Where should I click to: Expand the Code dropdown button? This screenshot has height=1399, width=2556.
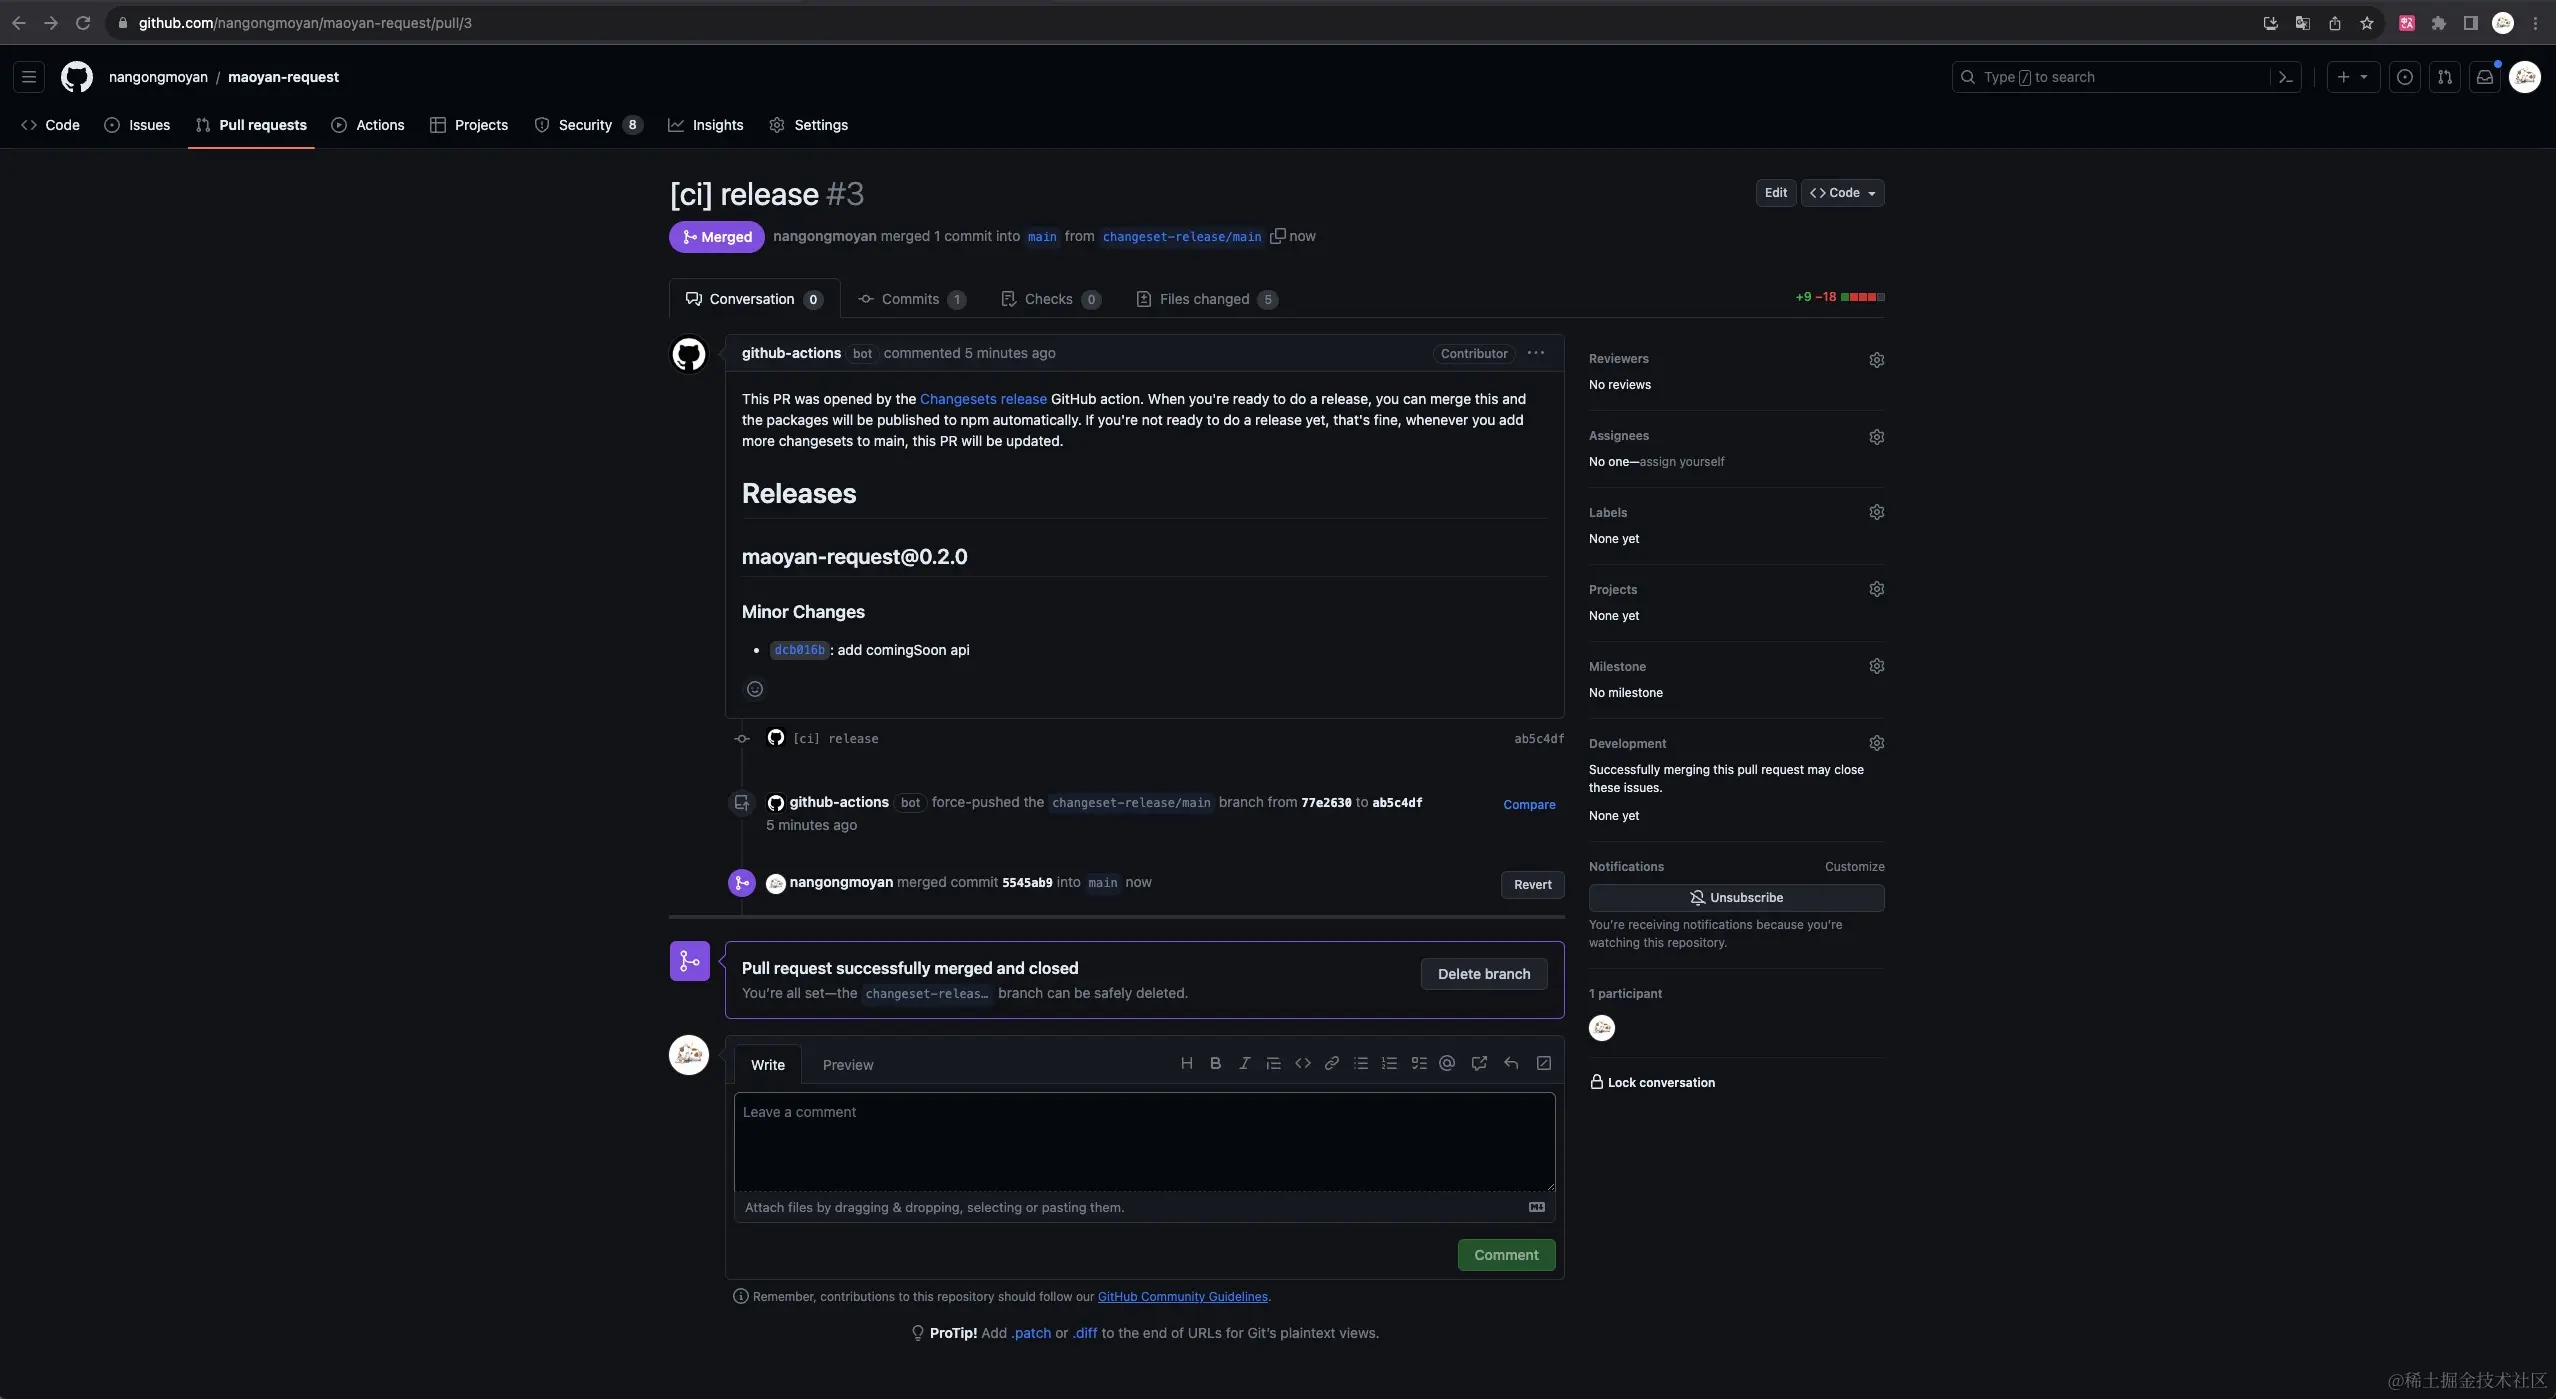1842,193
